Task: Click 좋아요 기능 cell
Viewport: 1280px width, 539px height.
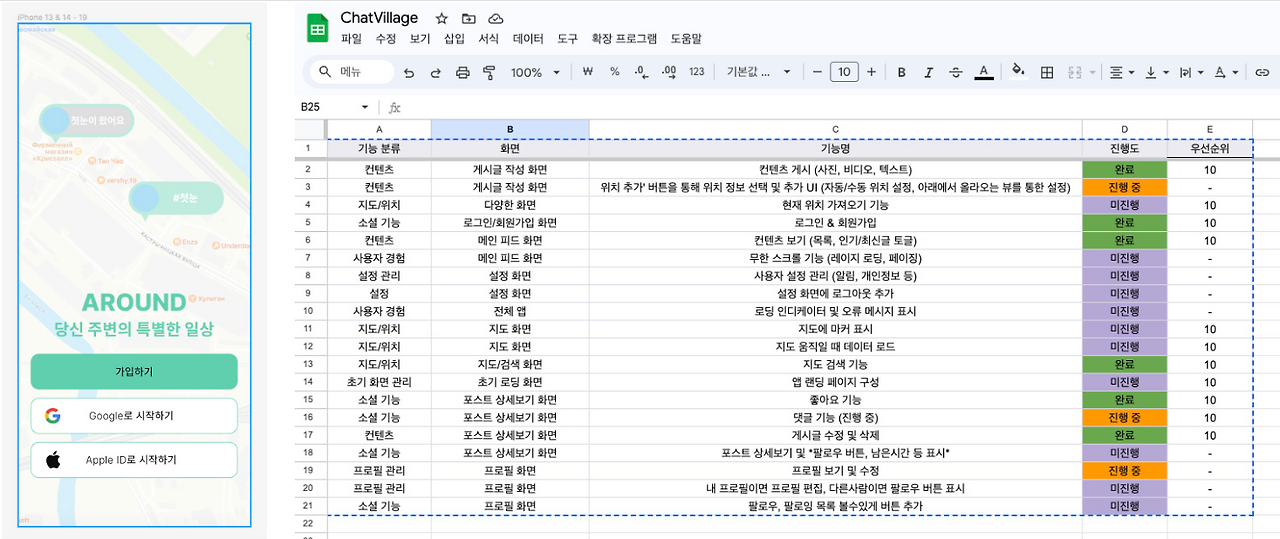Action: pos(835,400)
